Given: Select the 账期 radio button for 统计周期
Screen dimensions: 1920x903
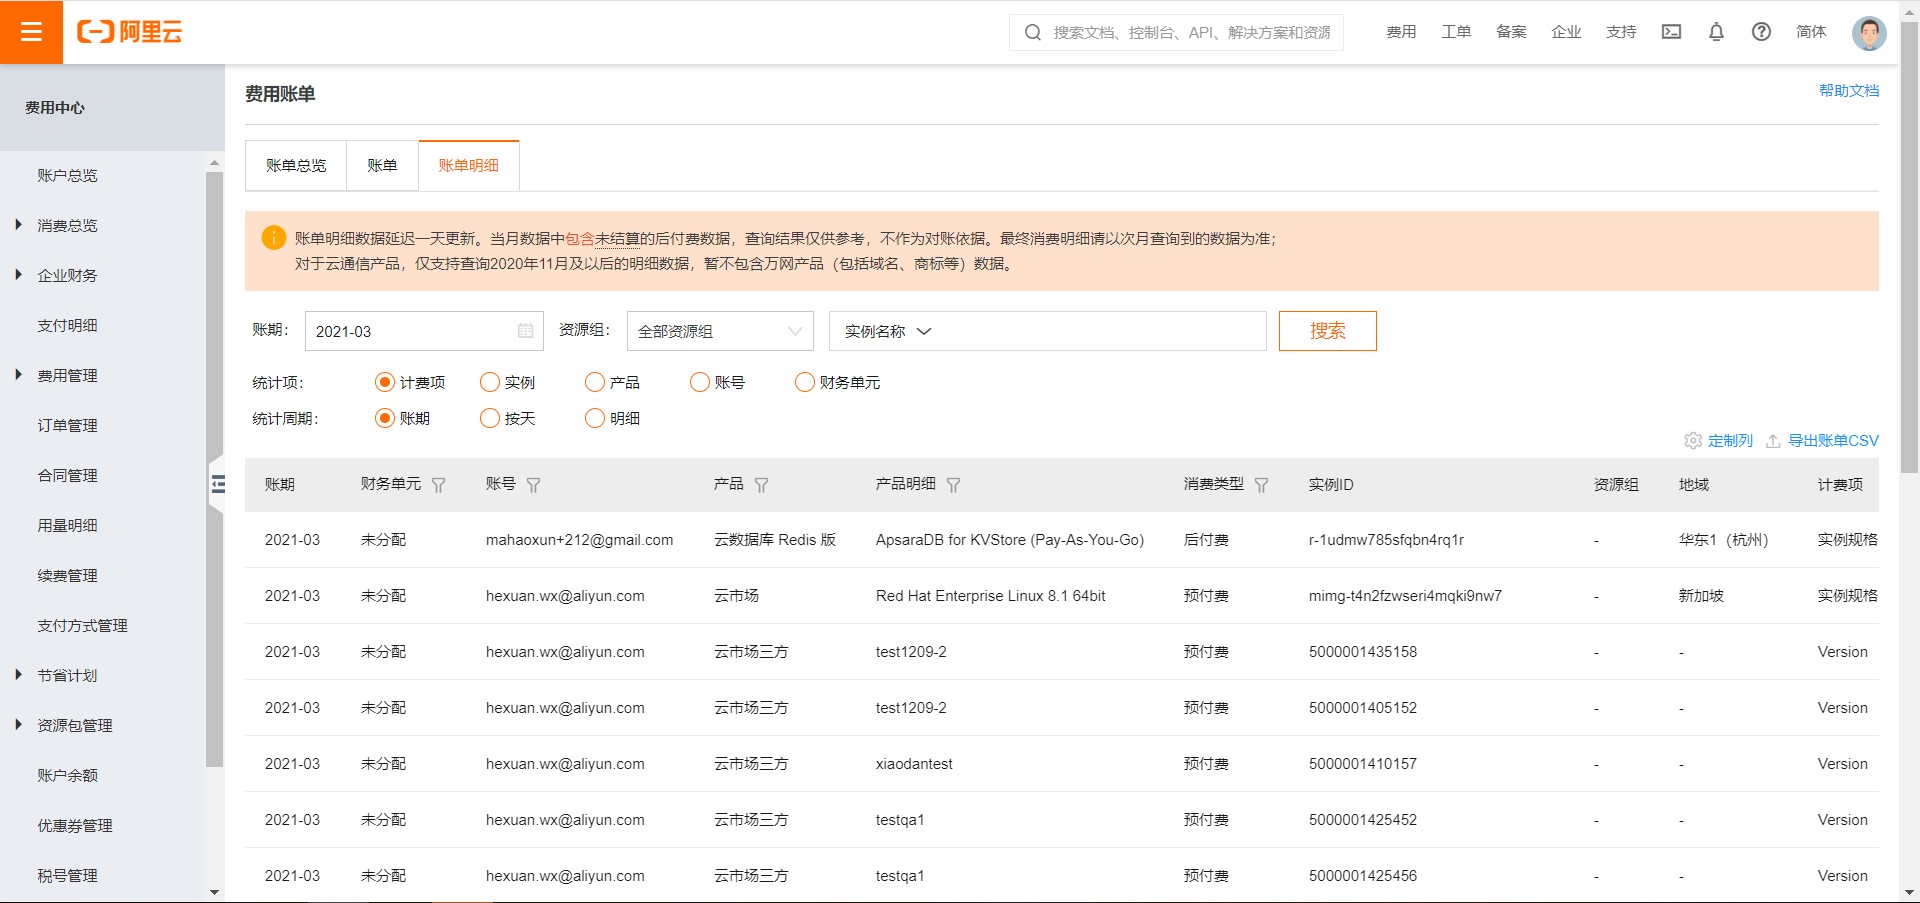Looking at the screenshot, I should coord(385,418).
